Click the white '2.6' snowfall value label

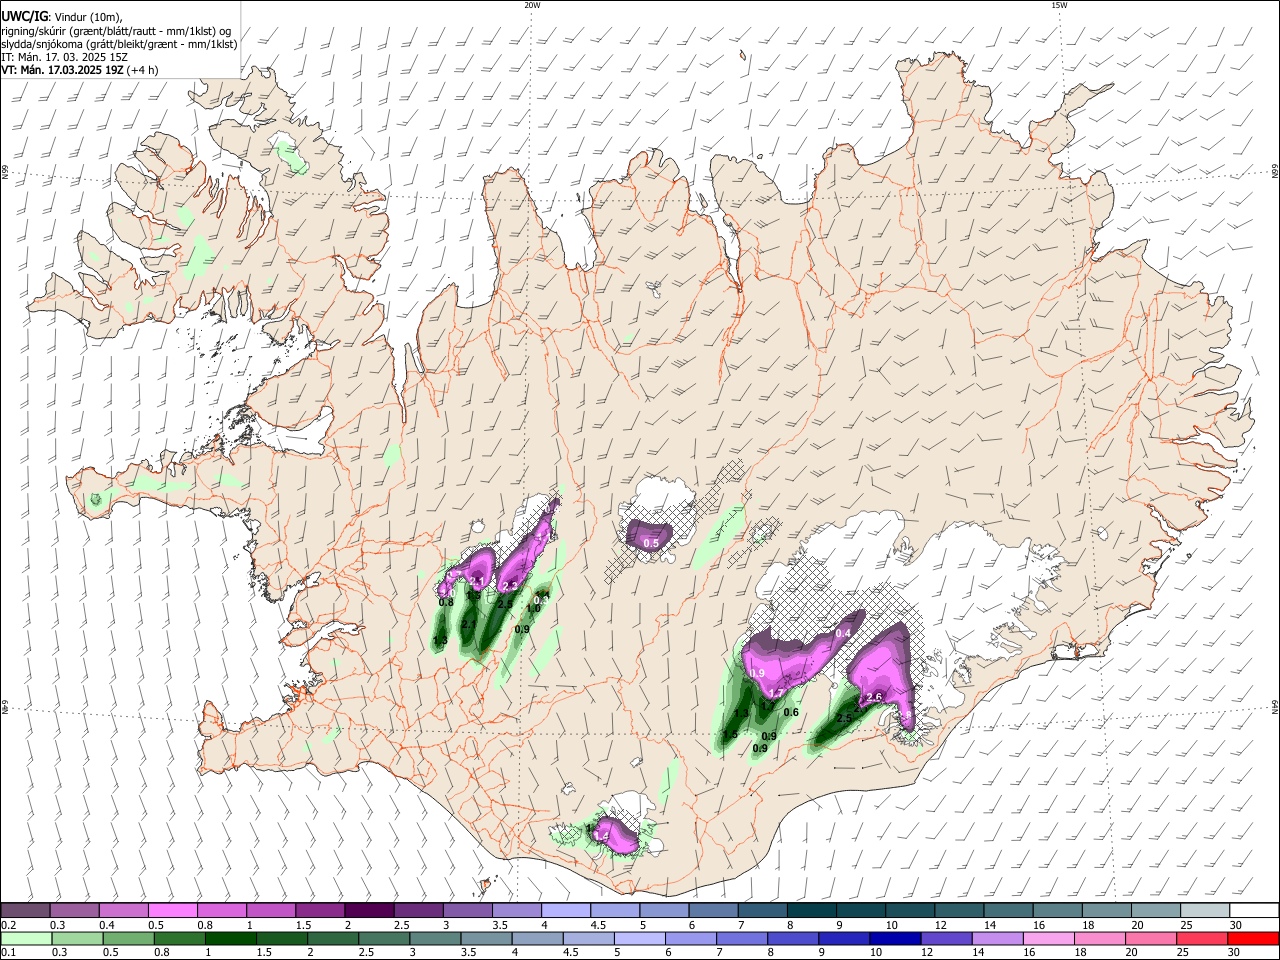coord(874,697)
